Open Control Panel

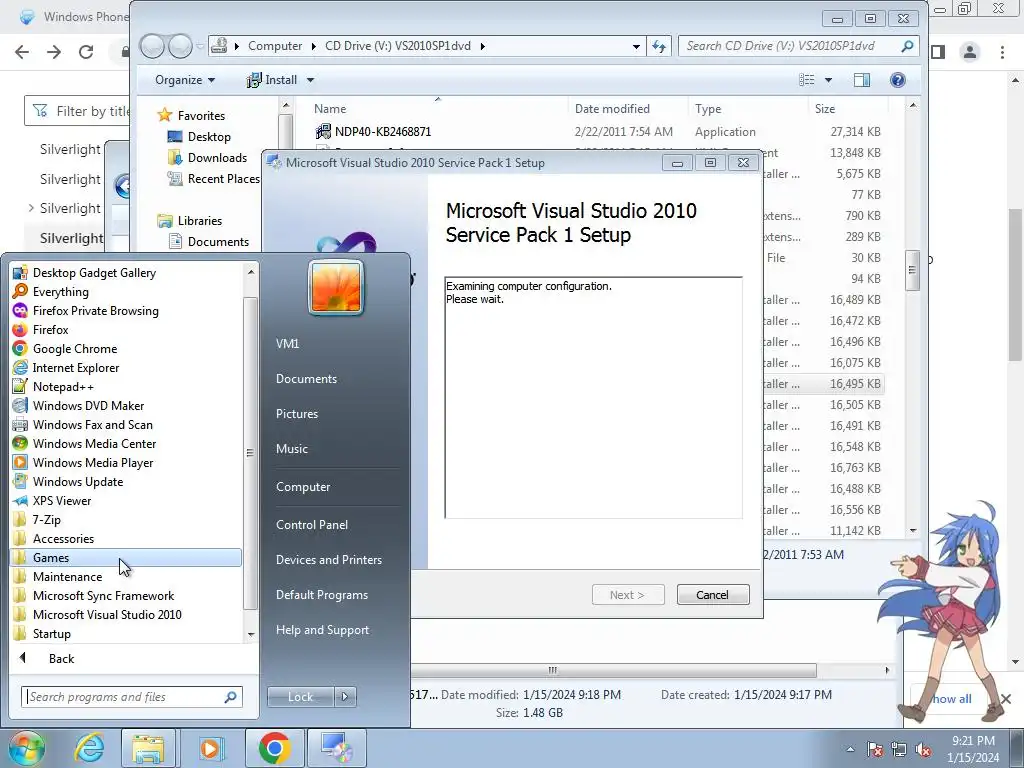click(x=312, y=524)
